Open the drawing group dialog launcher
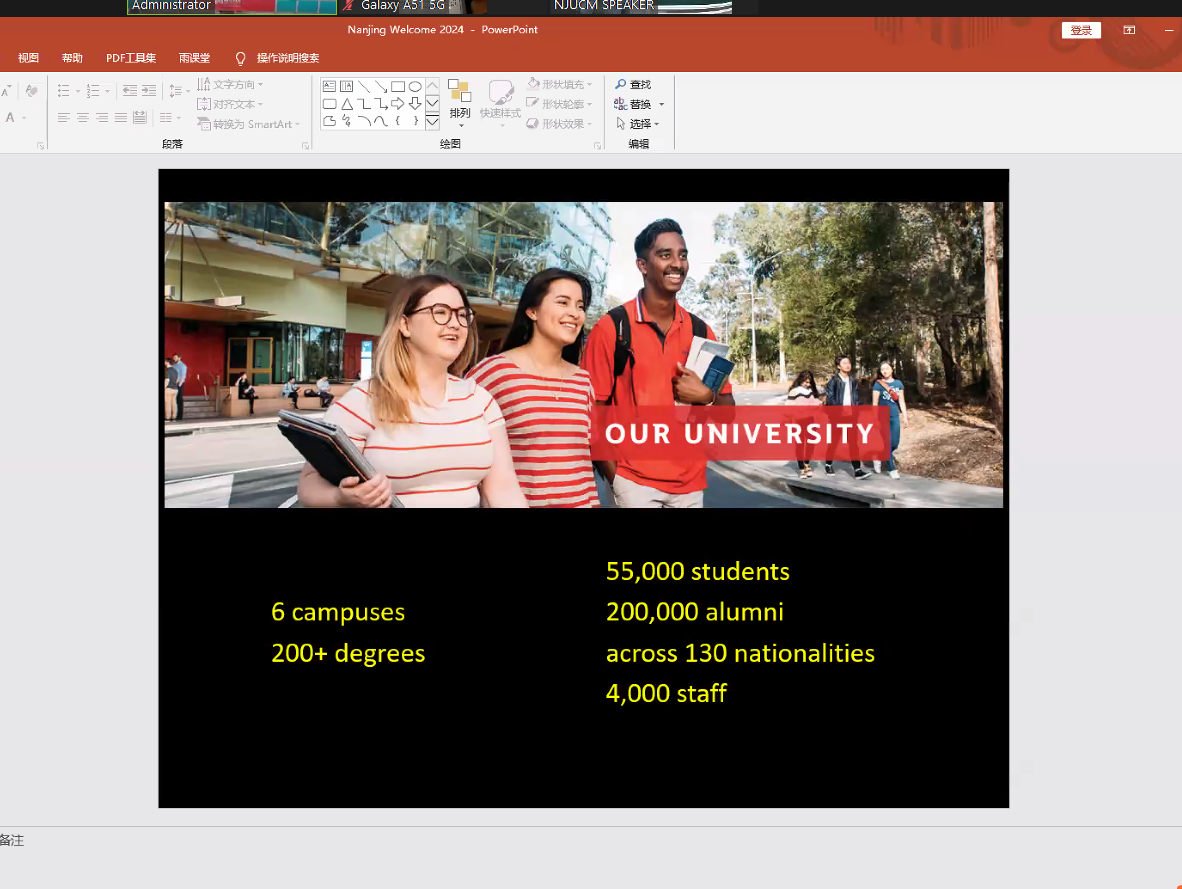The width and height of the screenshot is (1182, 889). tap(597, 146)
